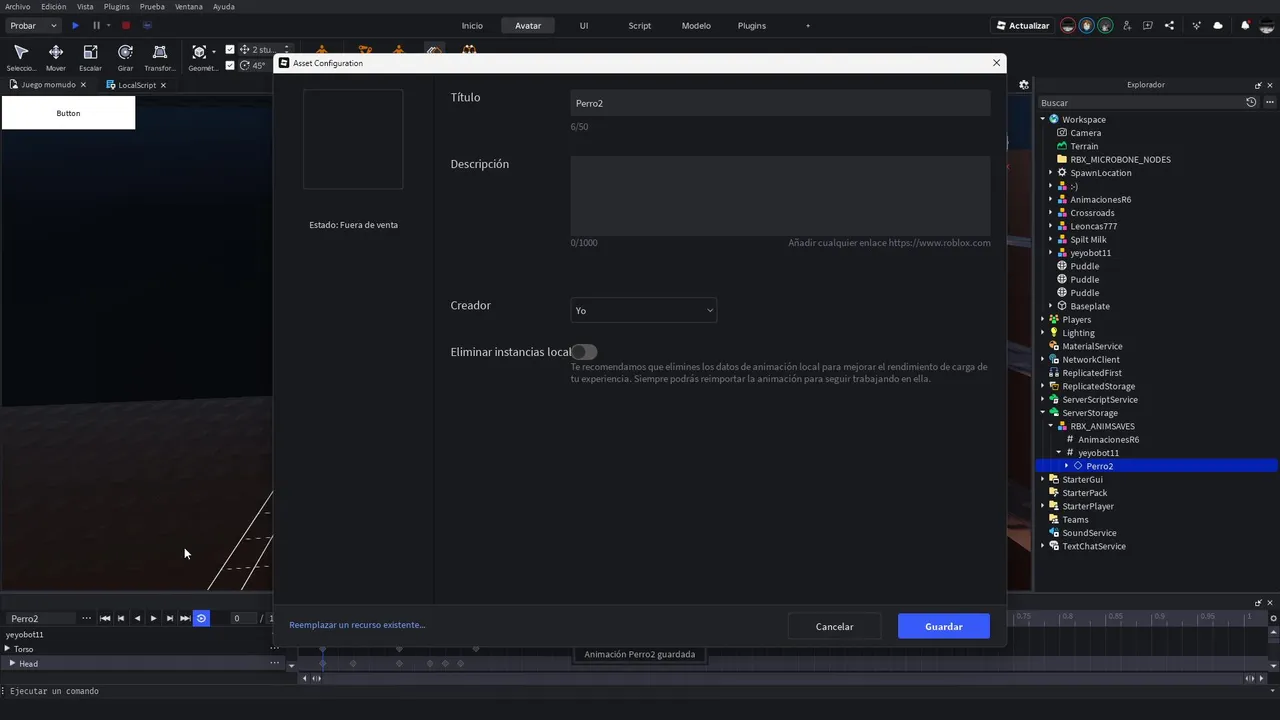Open the viewport settings gear icon
The width and height of the screenshot is (1280, 720).
click(x=1024, y=85)
